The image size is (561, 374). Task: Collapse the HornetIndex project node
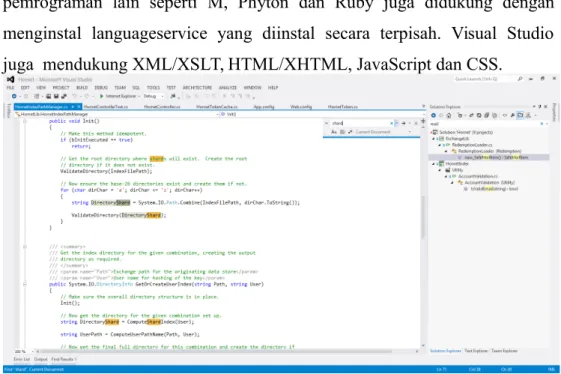(x=434, y=164)
